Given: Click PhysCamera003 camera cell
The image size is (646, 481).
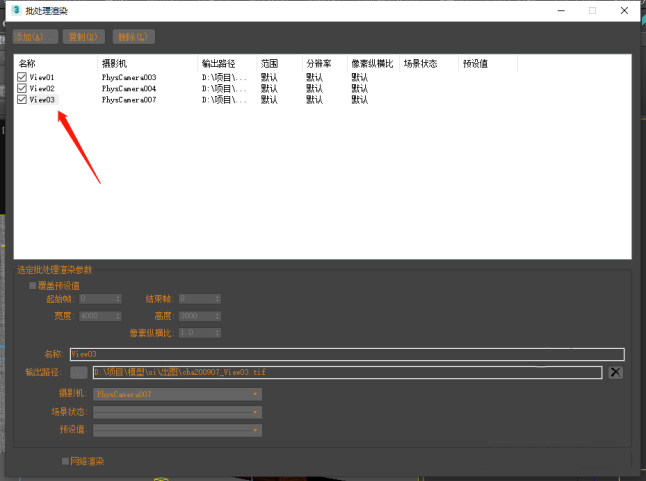Looking at the screenshot, I should [x=129, y=77].
